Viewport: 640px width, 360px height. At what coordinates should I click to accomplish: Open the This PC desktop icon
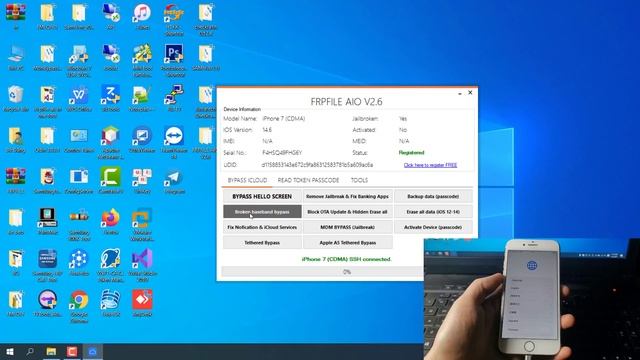coord(16,58)
